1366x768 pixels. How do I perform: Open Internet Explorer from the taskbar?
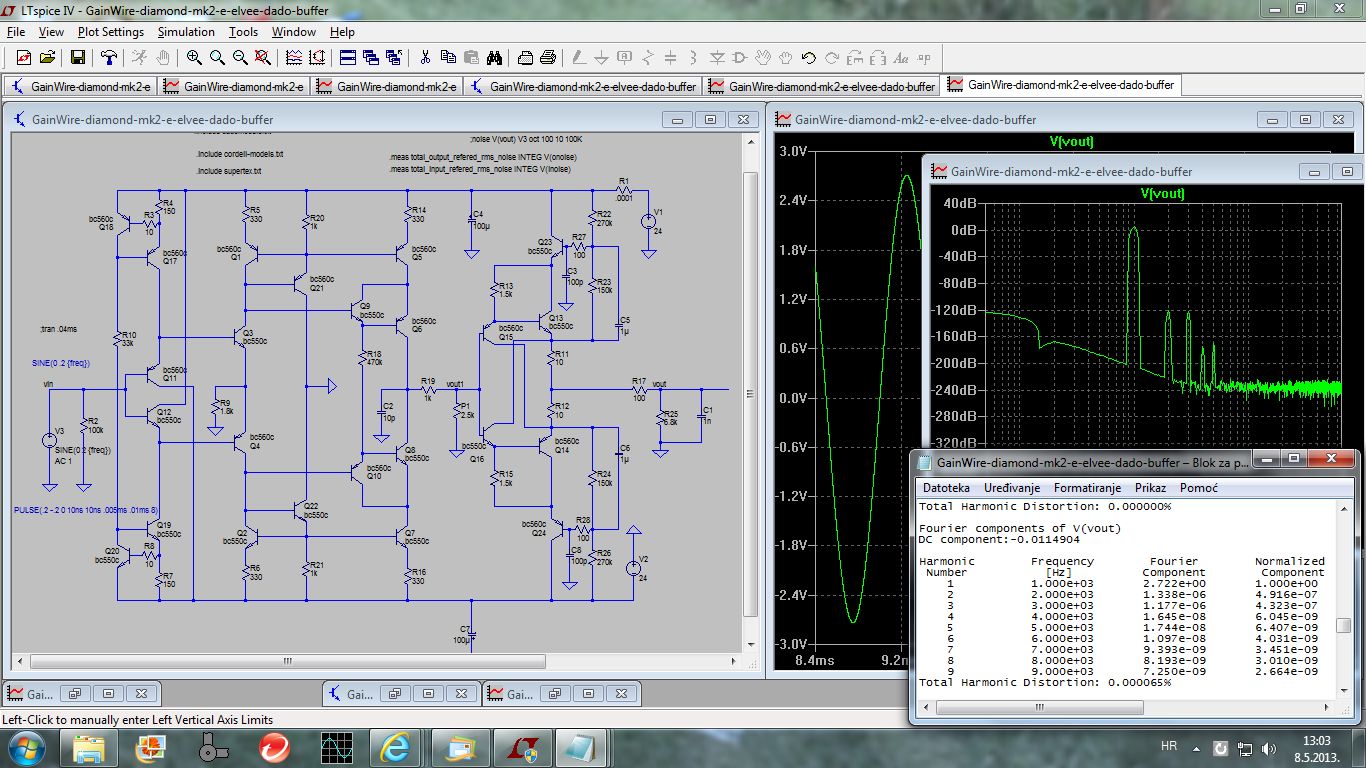(396, 747)
